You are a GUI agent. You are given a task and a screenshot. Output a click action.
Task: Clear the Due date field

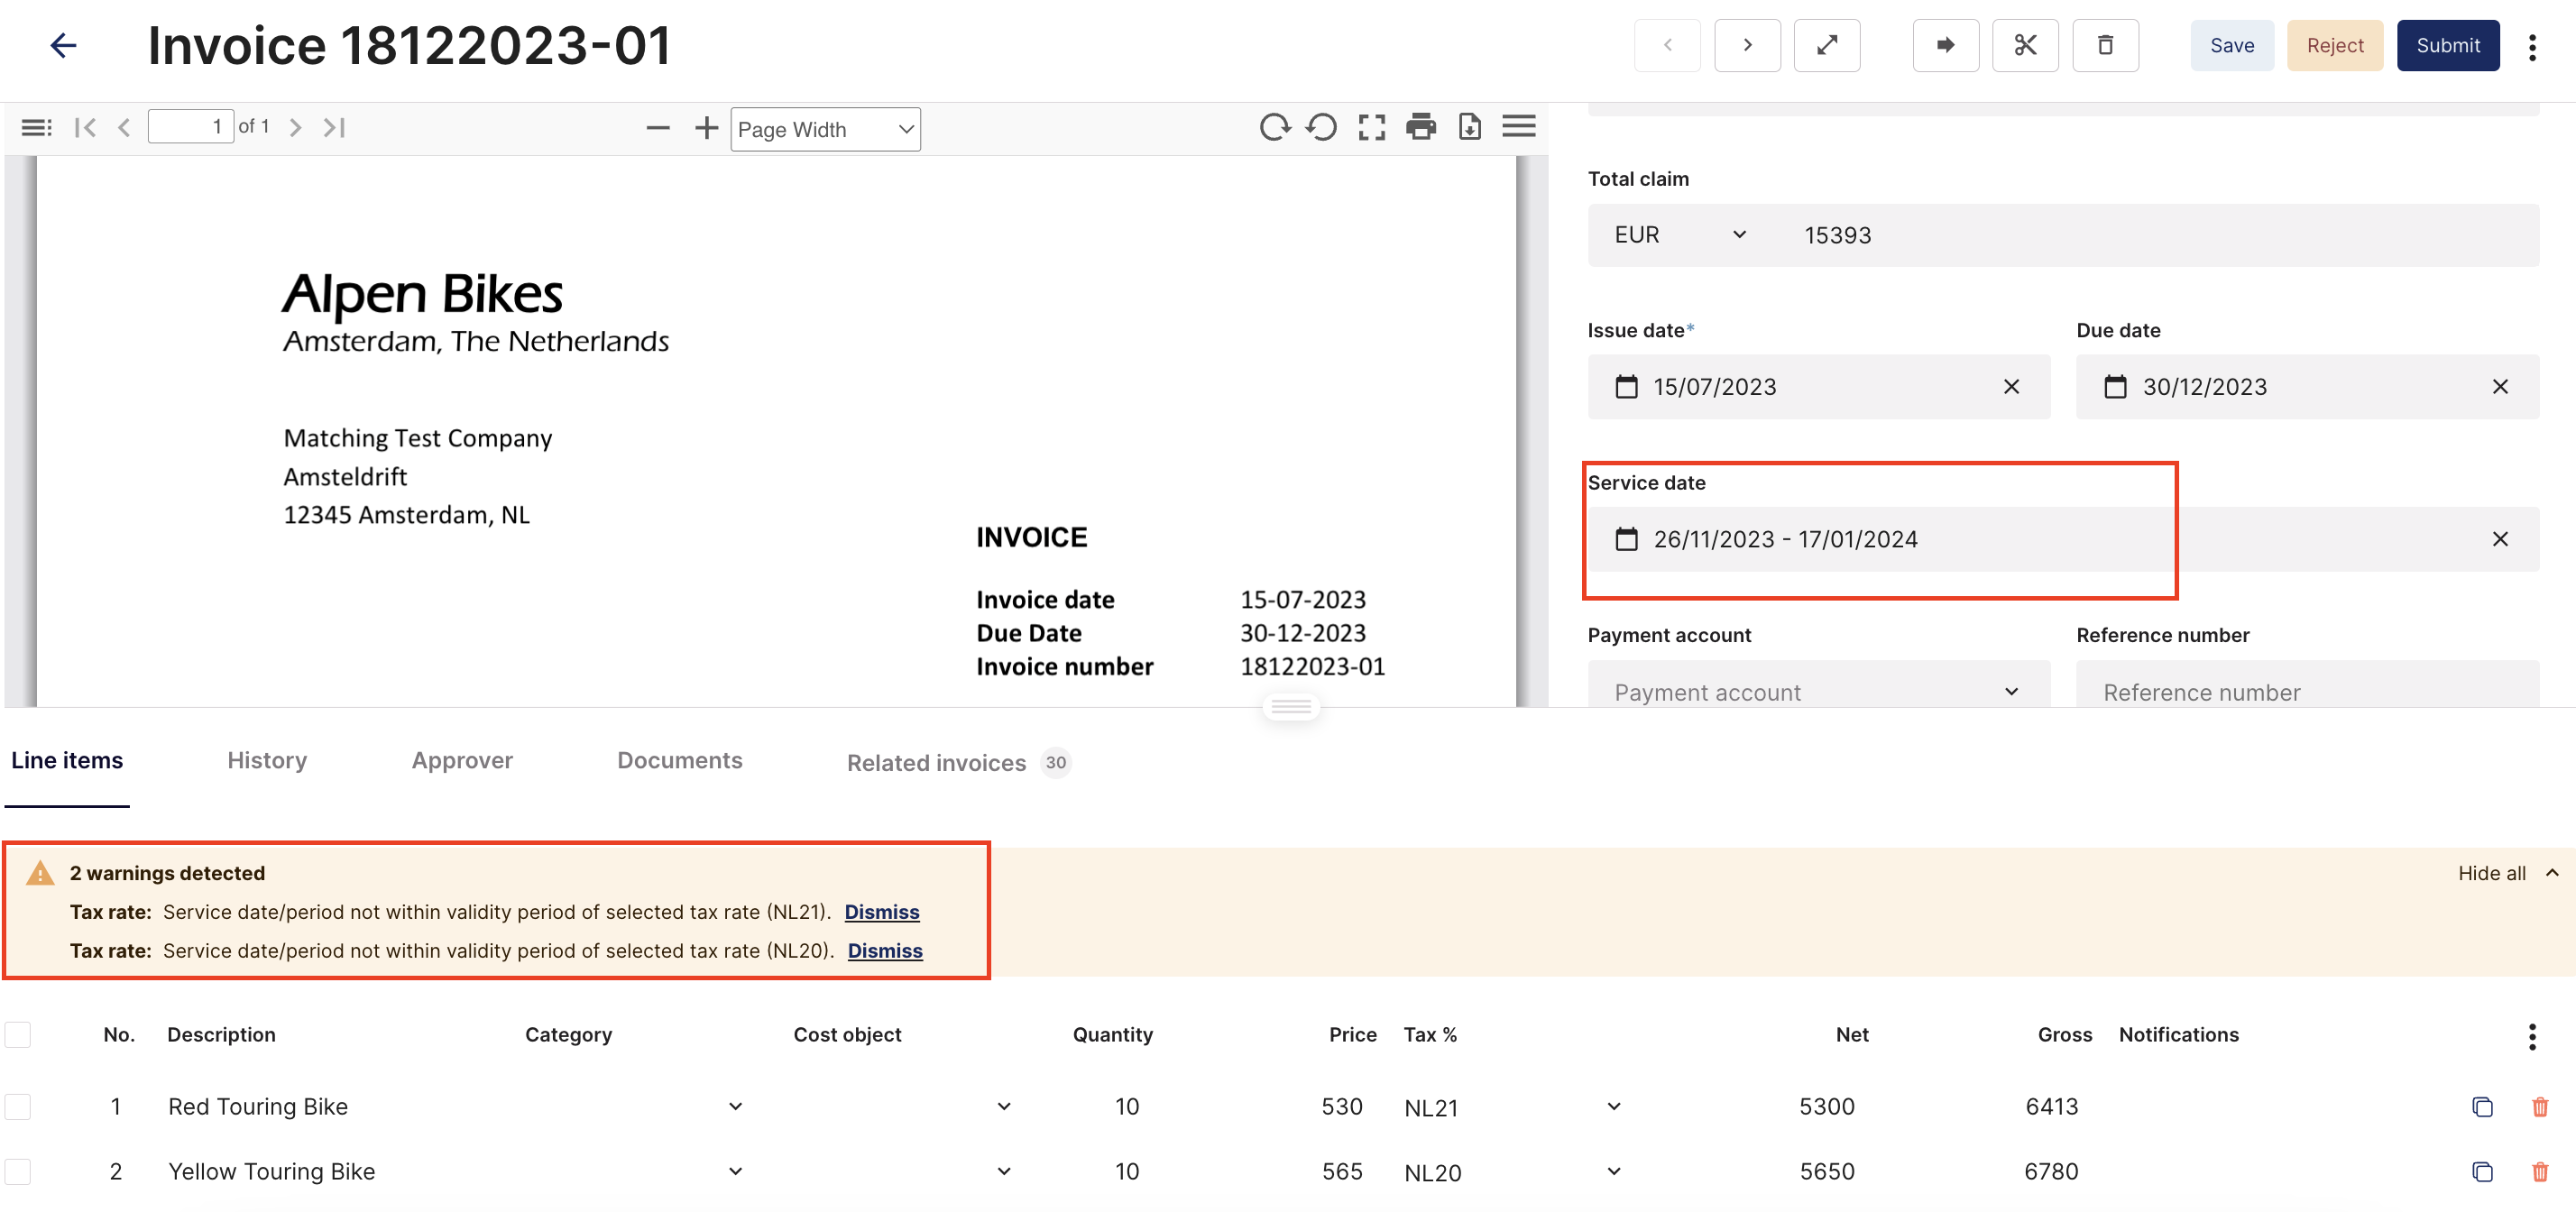point(2499,386)
